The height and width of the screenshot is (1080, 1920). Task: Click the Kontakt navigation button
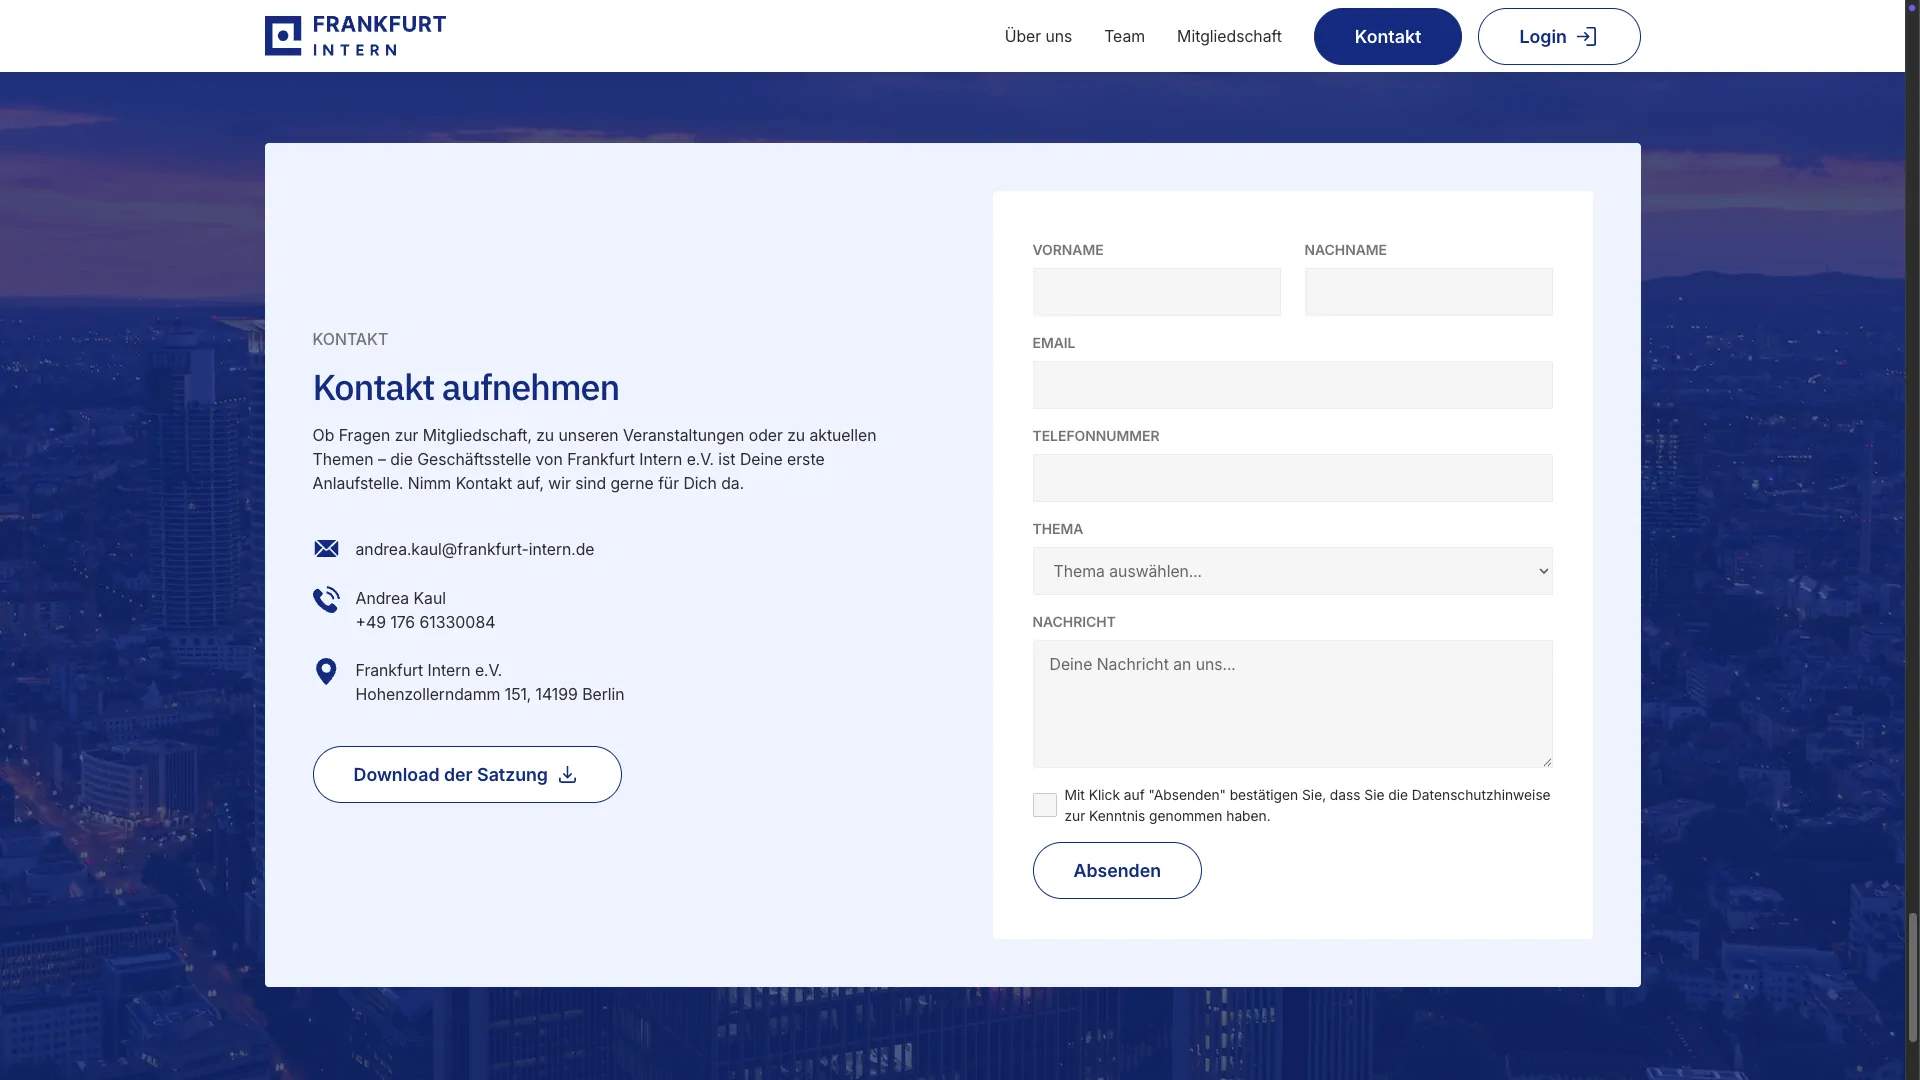pos(1387,36)
